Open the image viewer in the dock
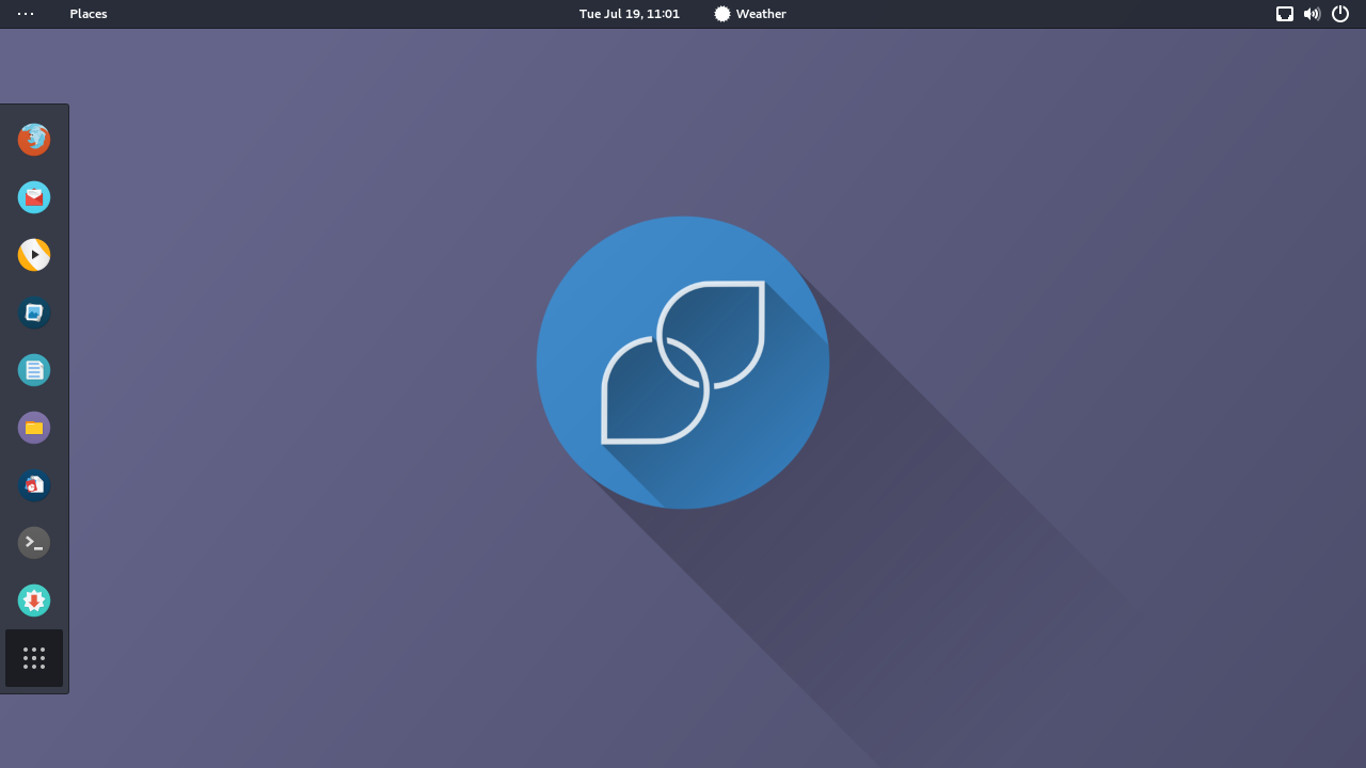 click(34, 313)
